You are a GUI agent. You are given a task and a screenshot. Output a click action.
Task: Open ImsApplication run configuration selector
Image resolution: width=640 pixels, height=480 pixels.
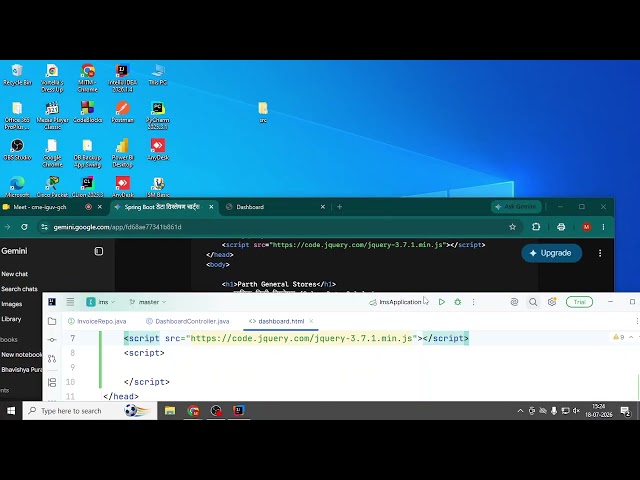pos(395,302)
